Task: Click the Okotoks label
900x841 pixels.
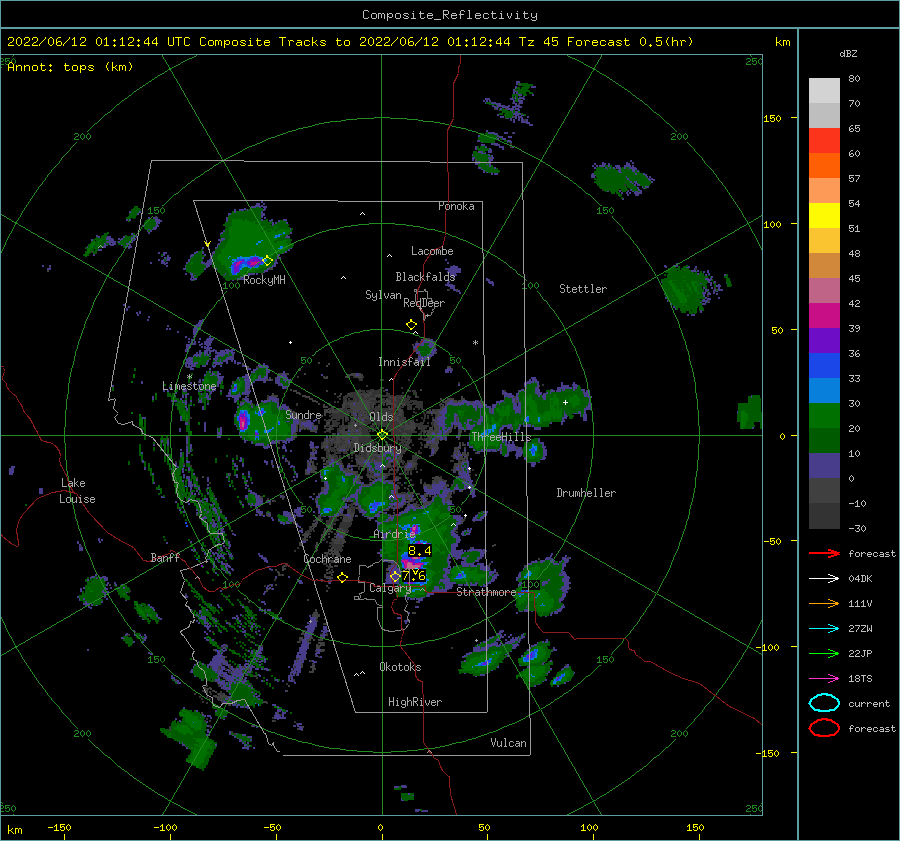Action: [x=400, y=667]
